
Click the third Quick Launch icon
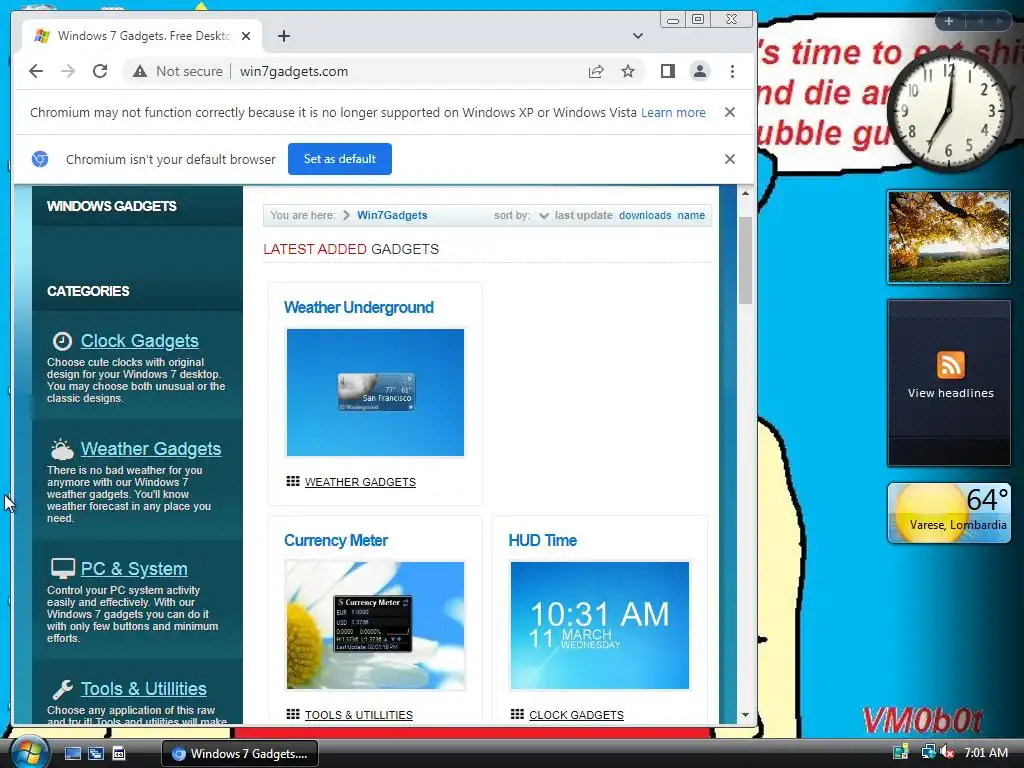pyautogui.click(x=119, y=754)
